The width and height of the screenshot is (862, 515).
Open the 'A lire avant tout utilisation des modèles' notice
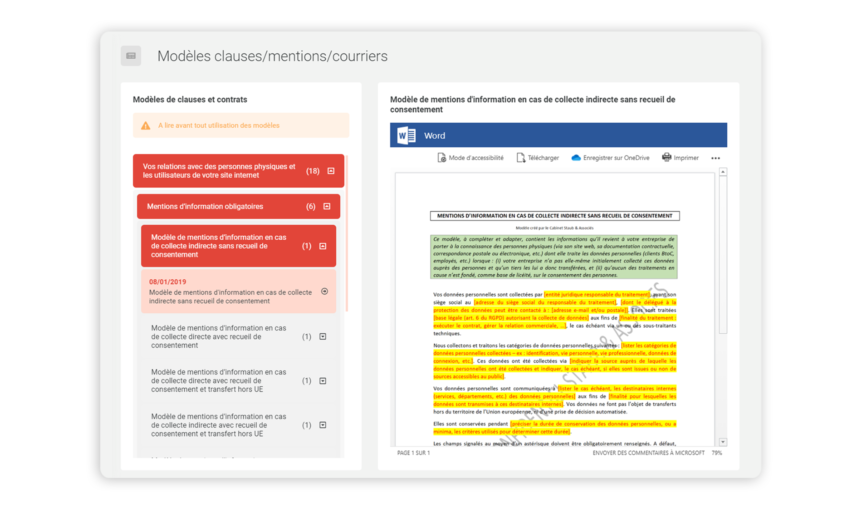coord(241,125)
